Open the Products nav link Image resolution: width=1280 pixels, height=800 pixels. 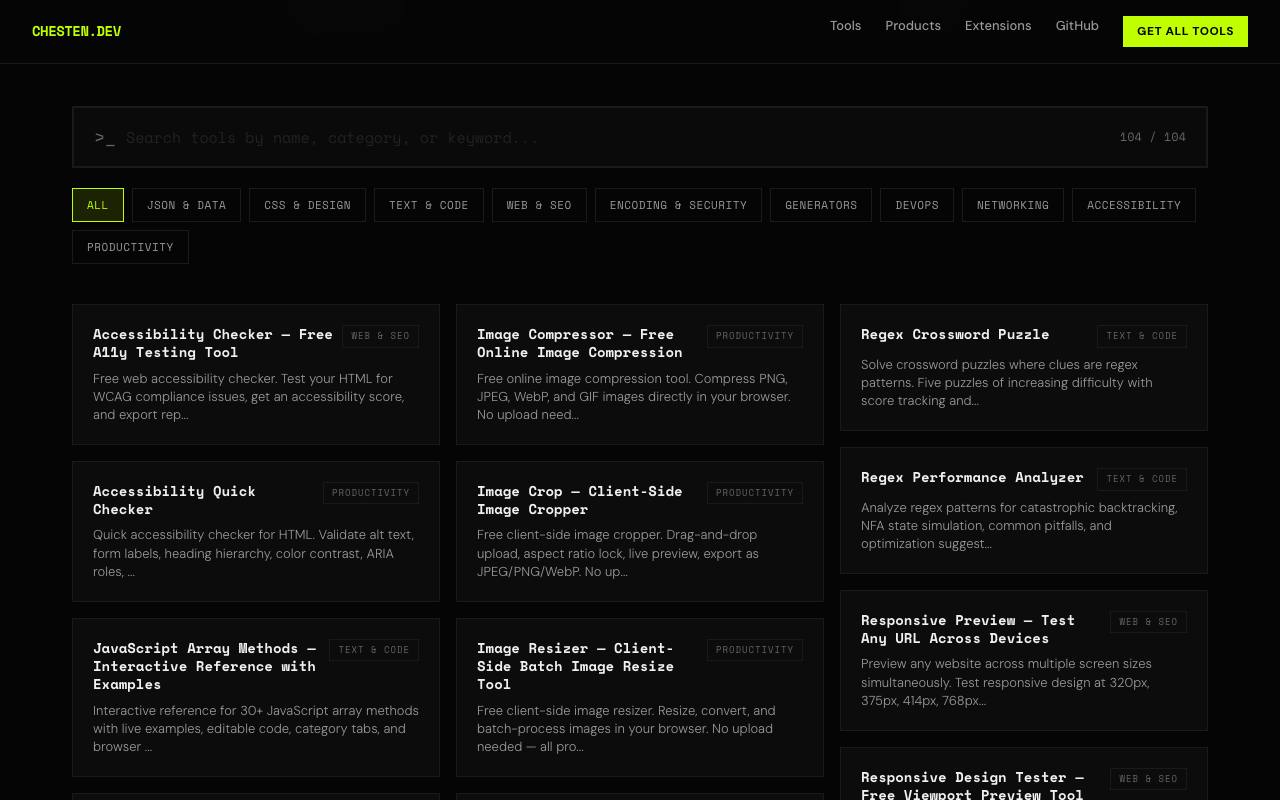(913, 26)
